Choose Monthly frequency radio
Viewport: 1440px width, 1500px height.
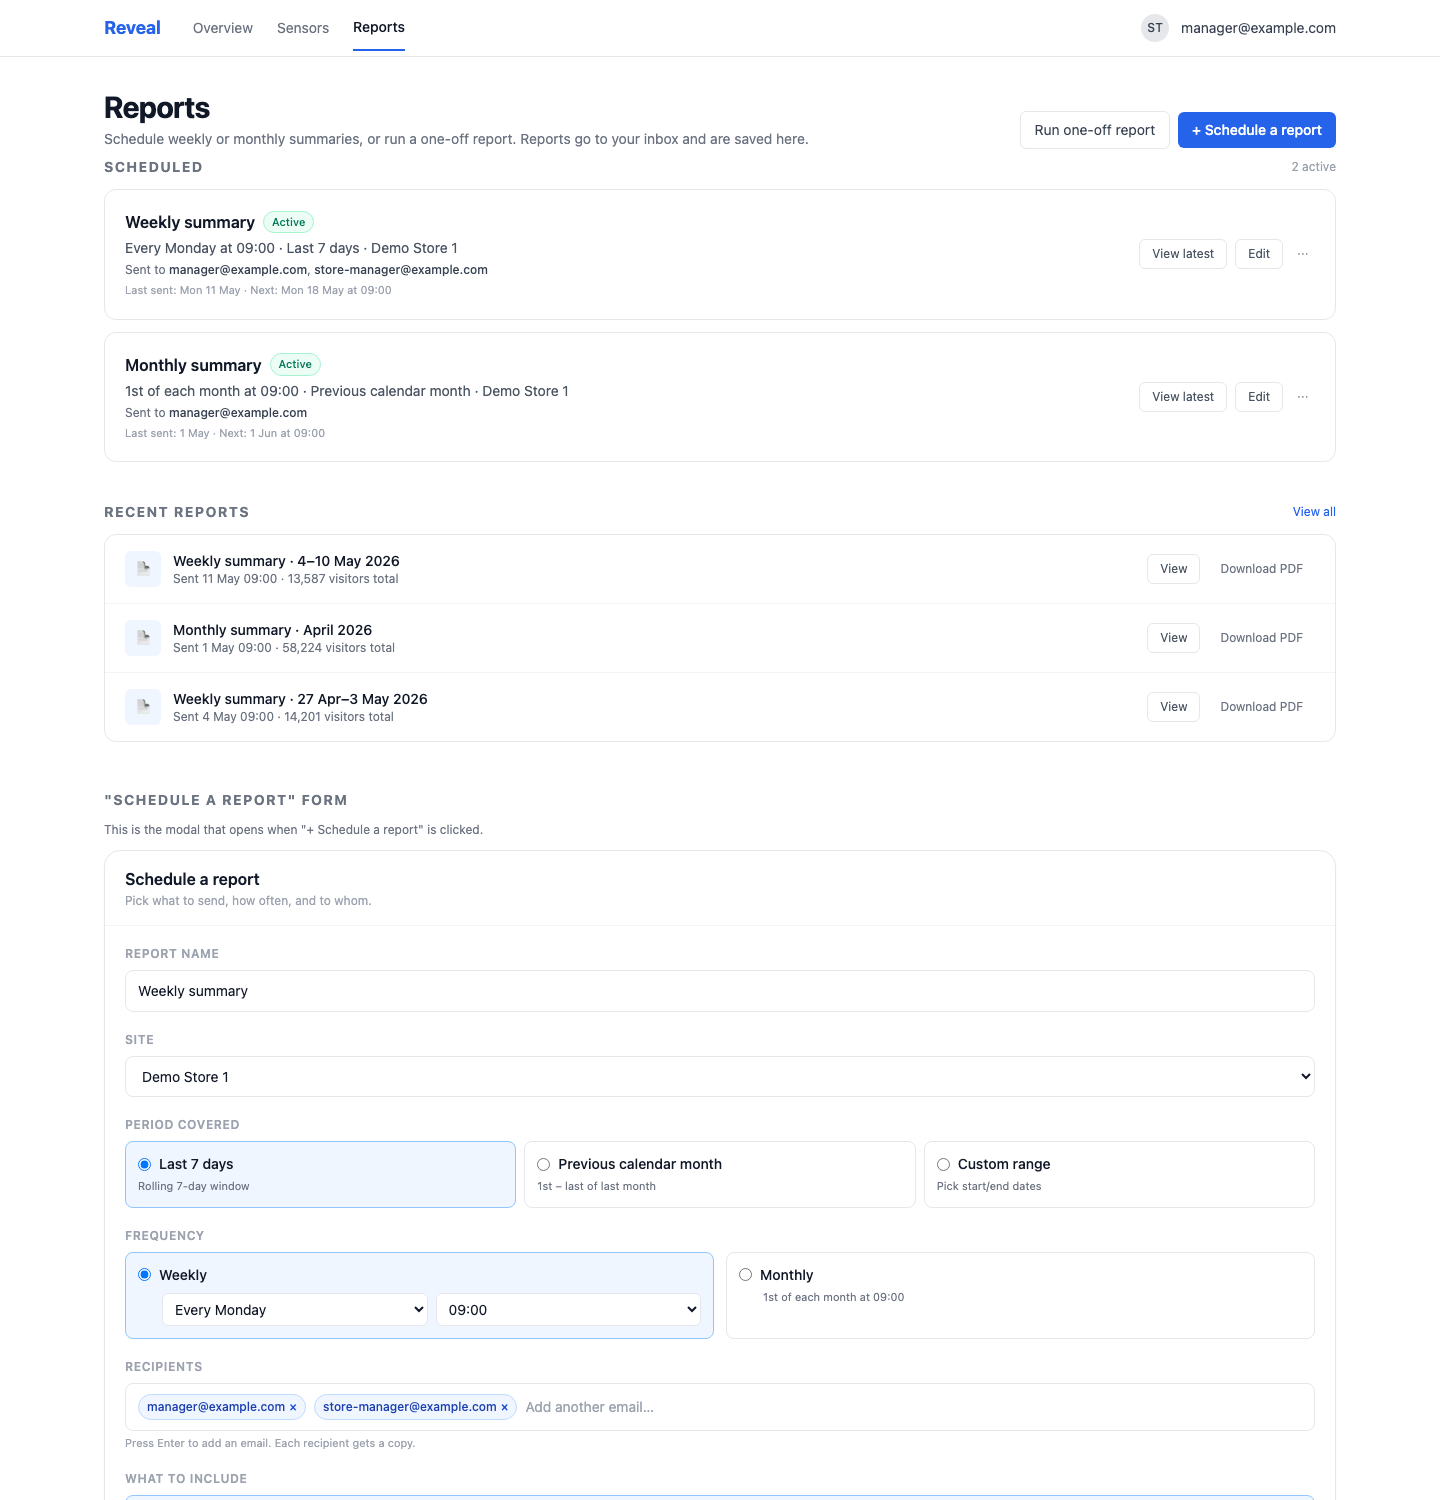pyautogui.click(x=745, y=1275)
